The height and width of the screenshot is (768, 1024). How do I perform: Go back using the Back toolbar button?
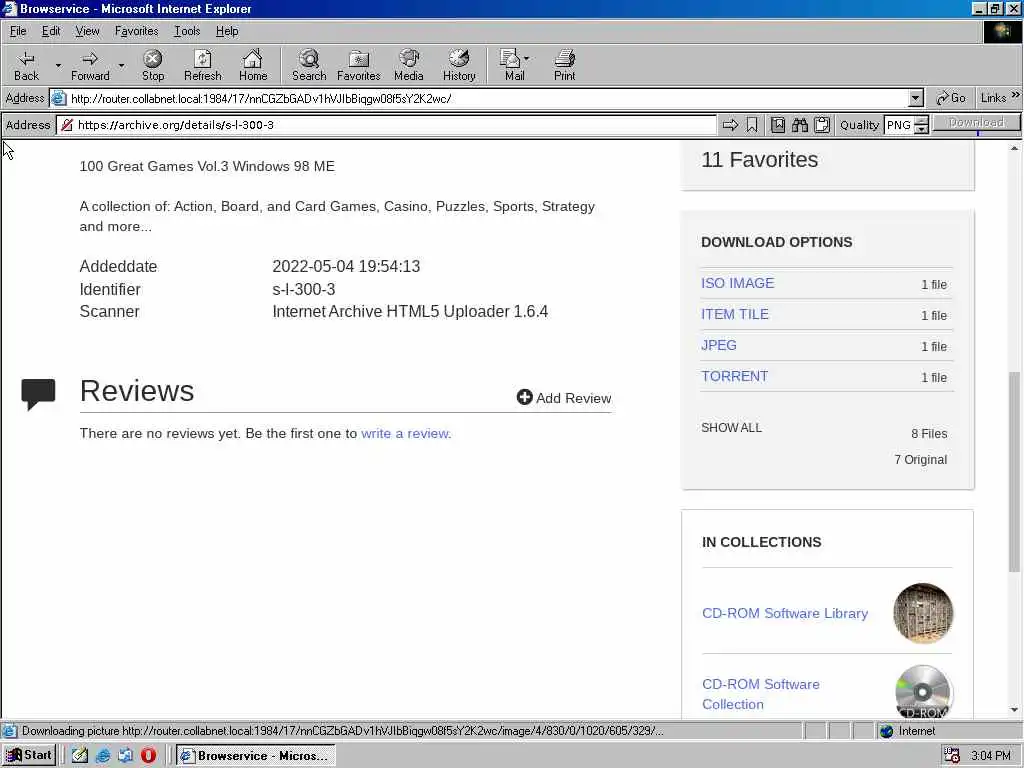(26, 65)
